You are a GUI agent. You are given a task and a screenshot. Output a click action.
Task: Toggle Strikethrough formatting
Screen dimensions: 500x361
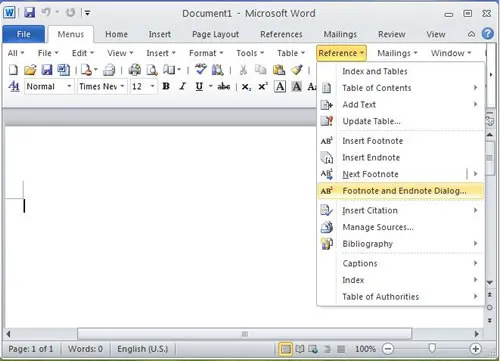(x=224, y=87)
